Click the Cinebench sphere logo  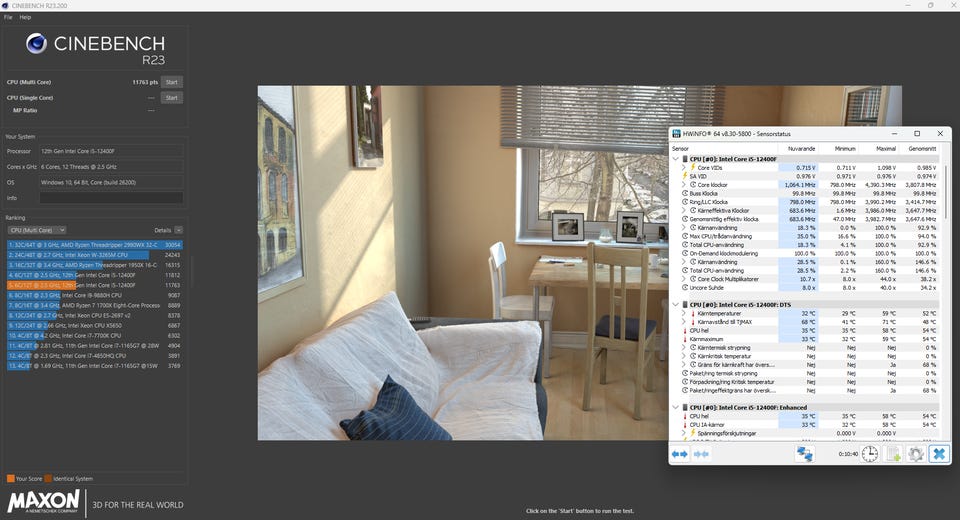[36, 43]
